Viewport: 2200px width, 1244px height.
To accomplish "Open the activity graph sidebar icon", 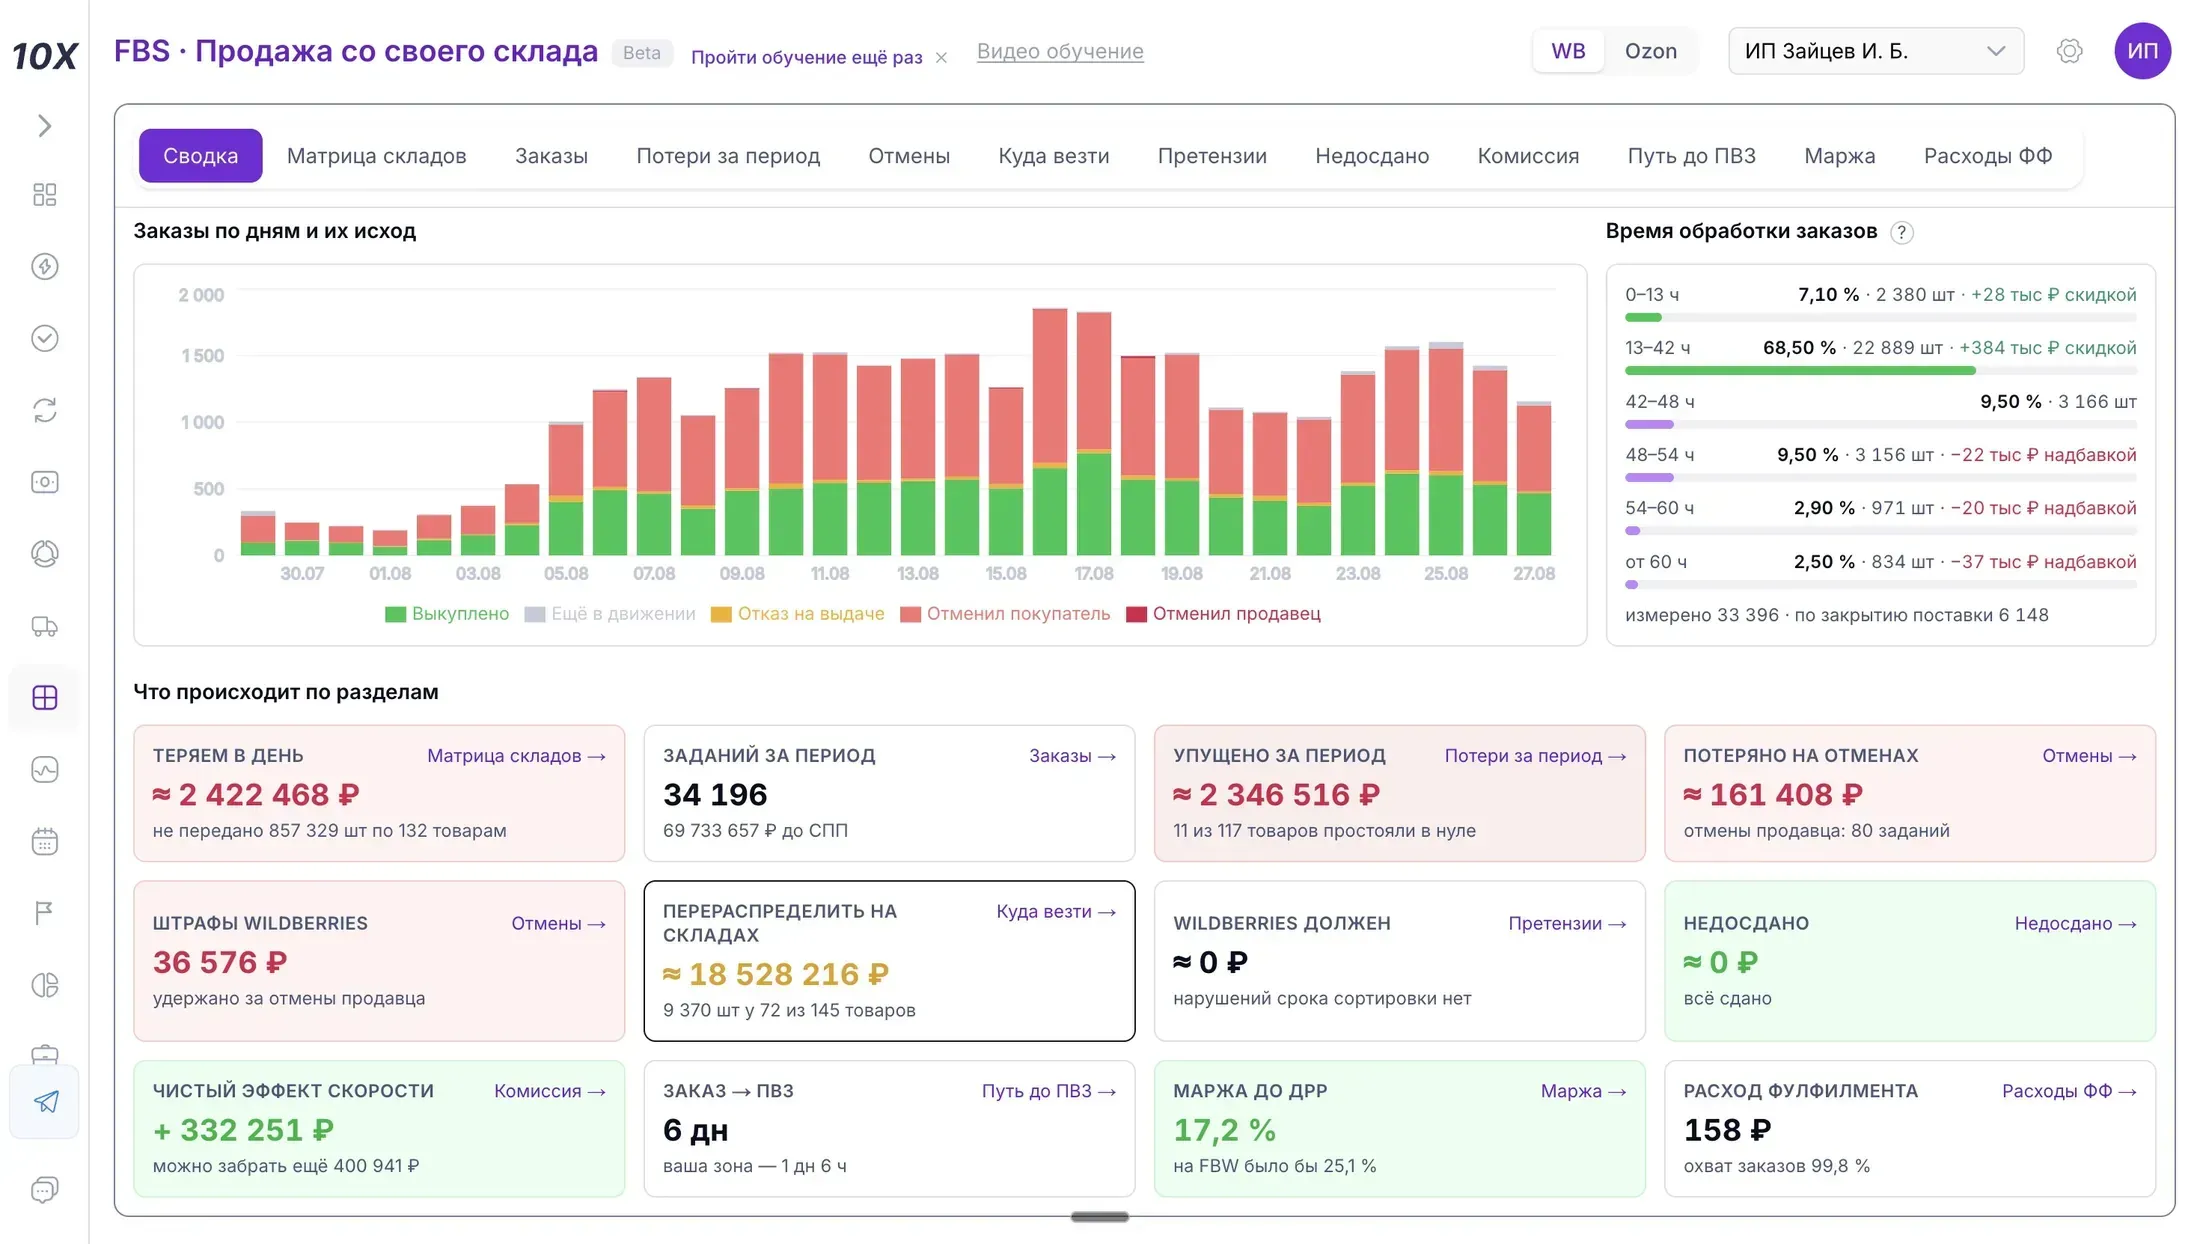I will 44,769.
